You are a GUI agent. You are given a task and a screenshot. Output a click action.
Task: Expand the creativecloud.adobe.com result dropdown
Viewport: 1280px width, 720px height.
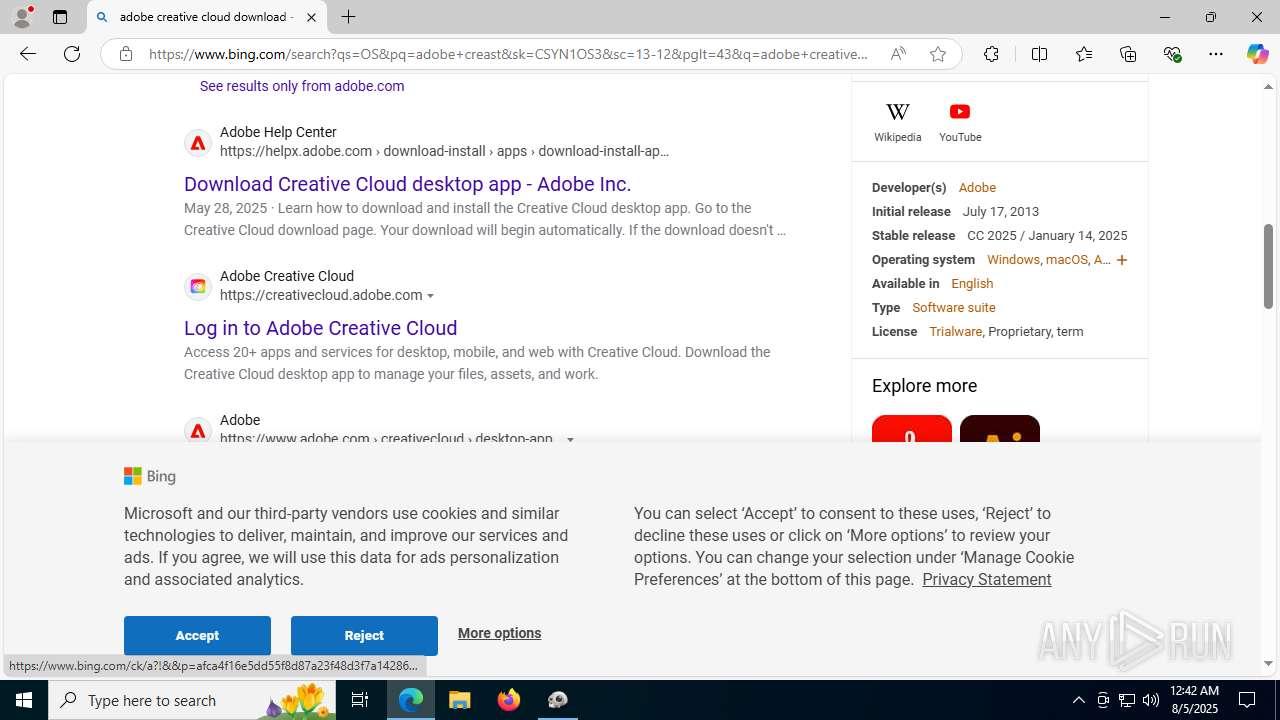tap(431, 296)
